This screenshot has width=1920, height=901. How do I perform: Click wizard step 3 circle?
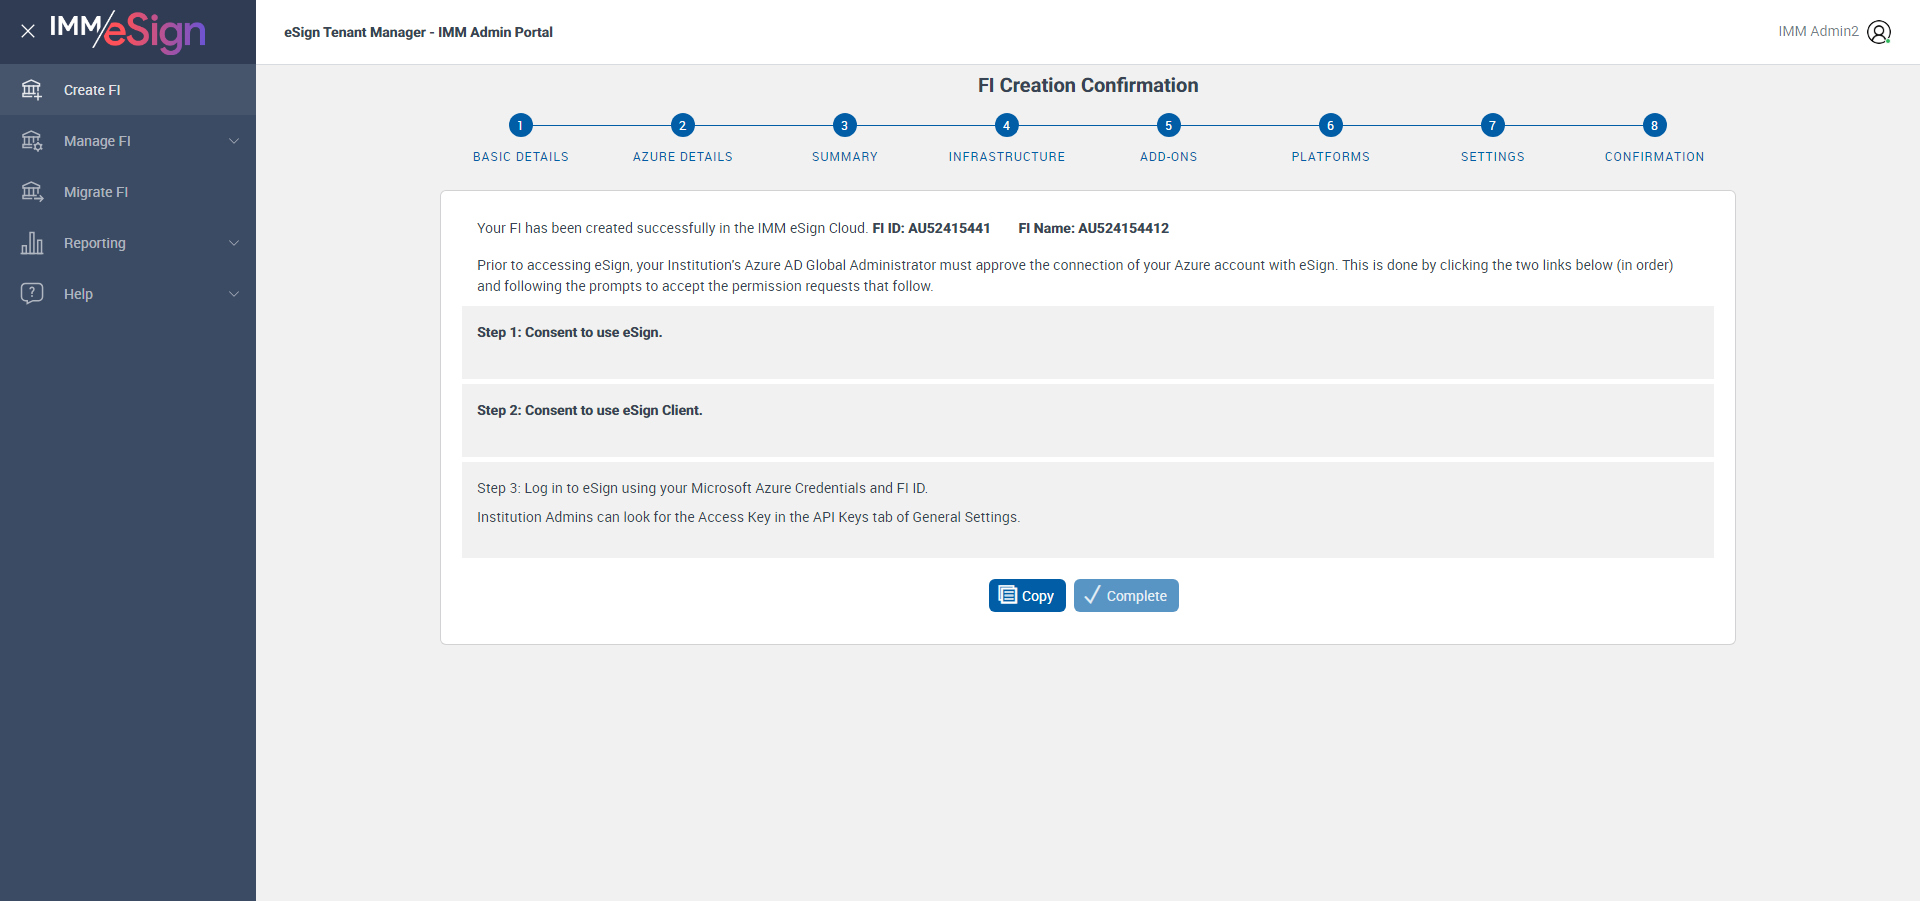pos(844,125)
